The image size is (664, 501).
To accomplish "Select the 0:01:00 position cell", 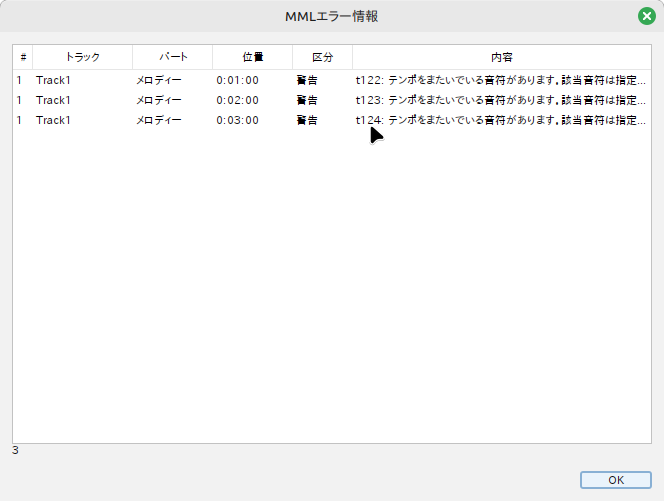I will (x=238, y=80).
